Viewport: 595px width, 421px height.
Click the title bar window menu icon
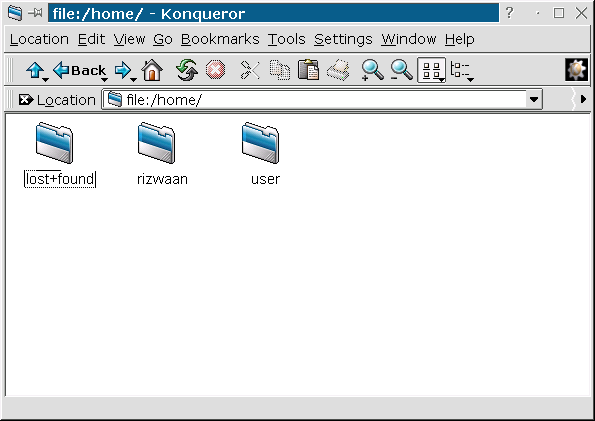[15, 13]
